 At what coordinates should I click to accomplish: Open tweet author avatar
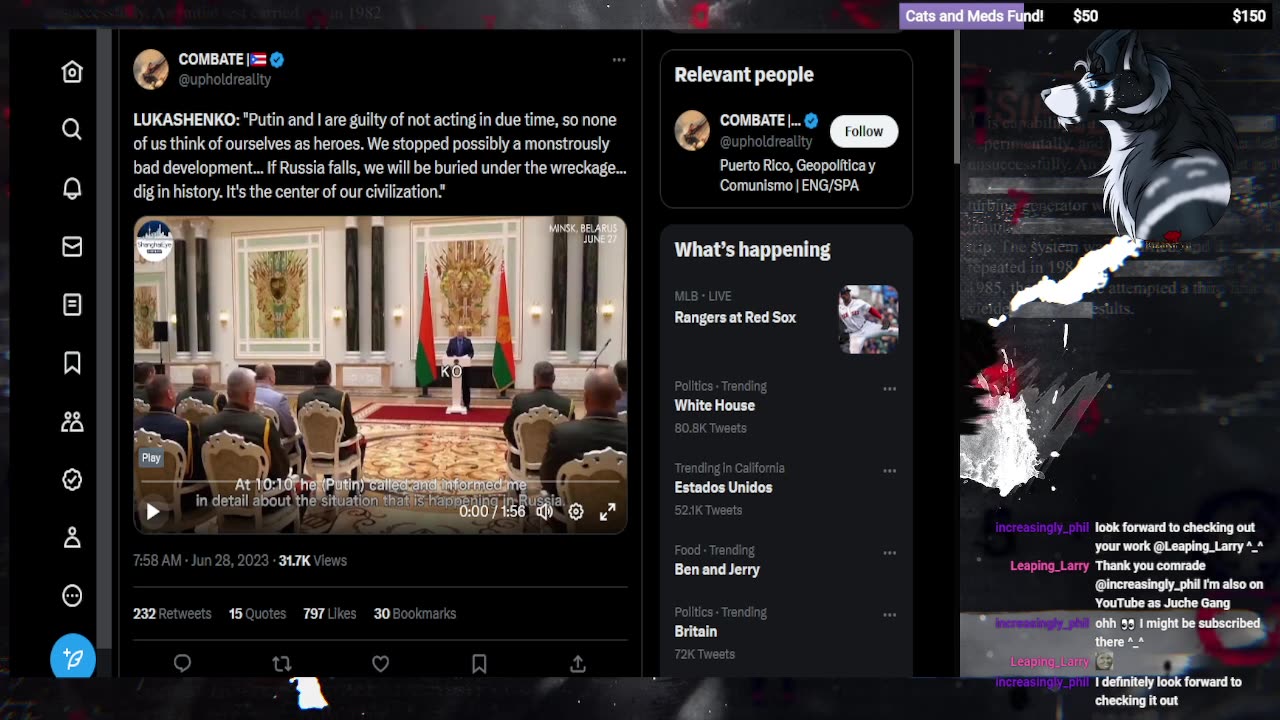pyautogui.click(x=151, y=69)
